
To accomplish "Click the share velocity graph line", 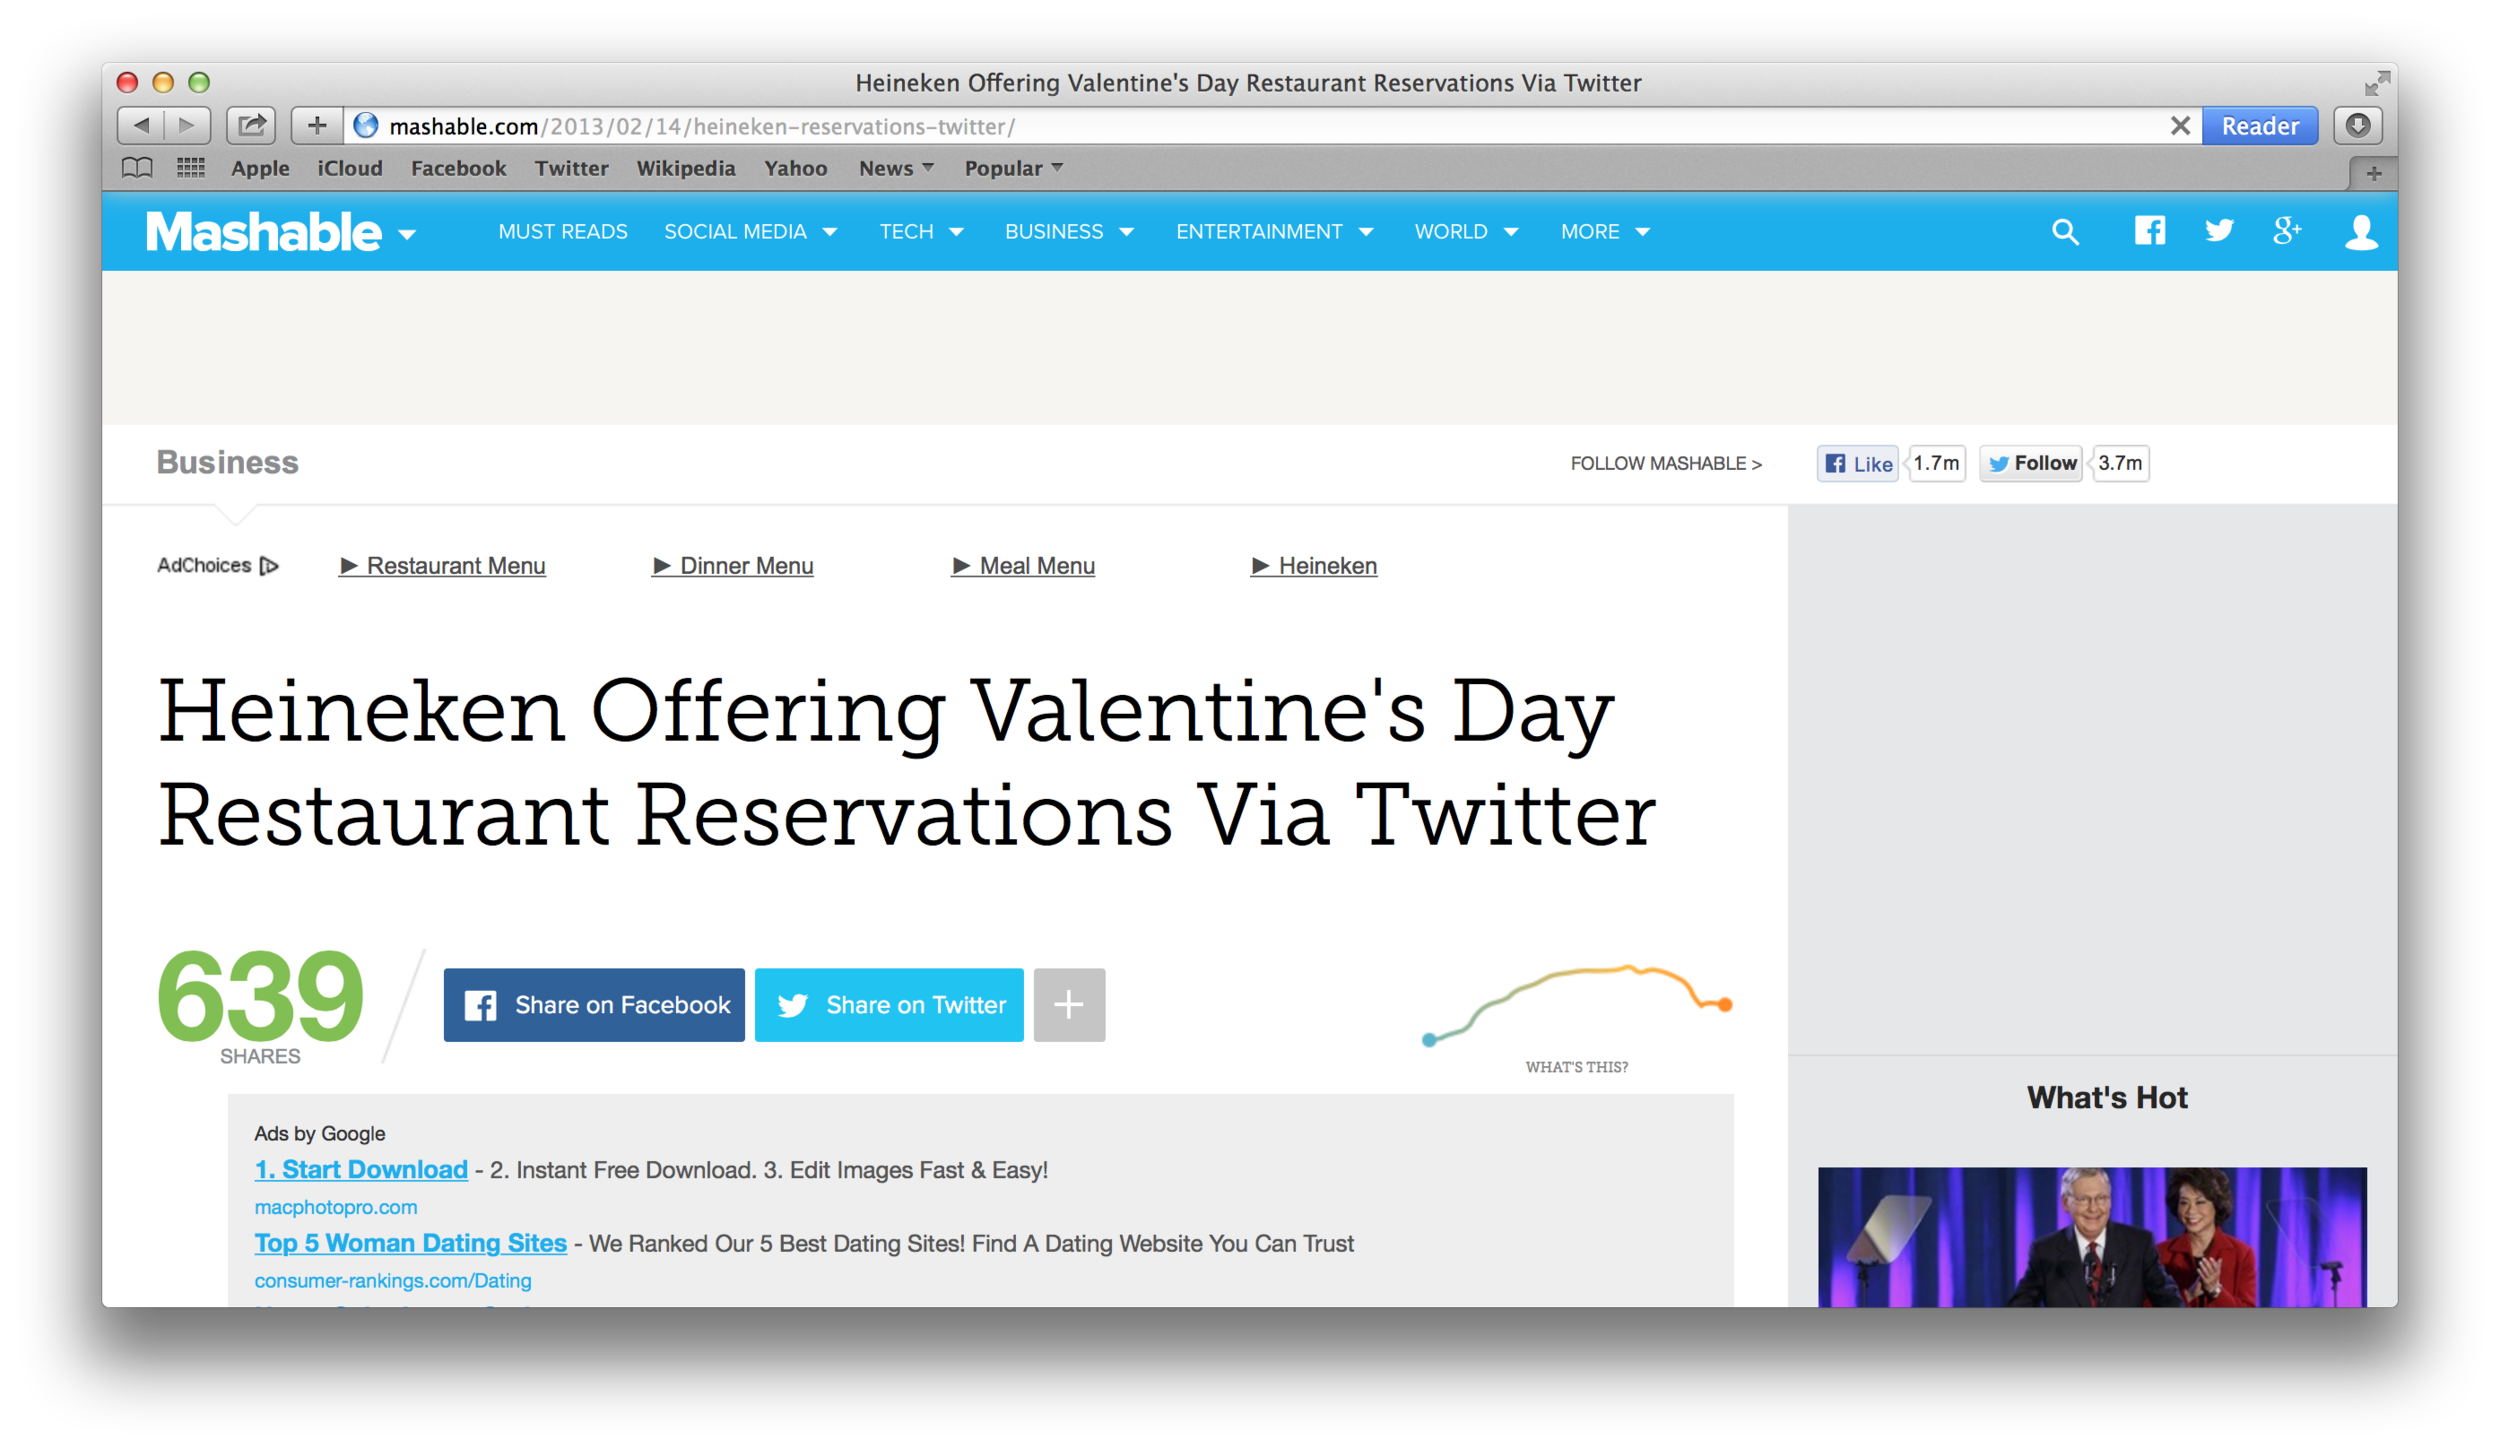I will coord(1577,1004).
